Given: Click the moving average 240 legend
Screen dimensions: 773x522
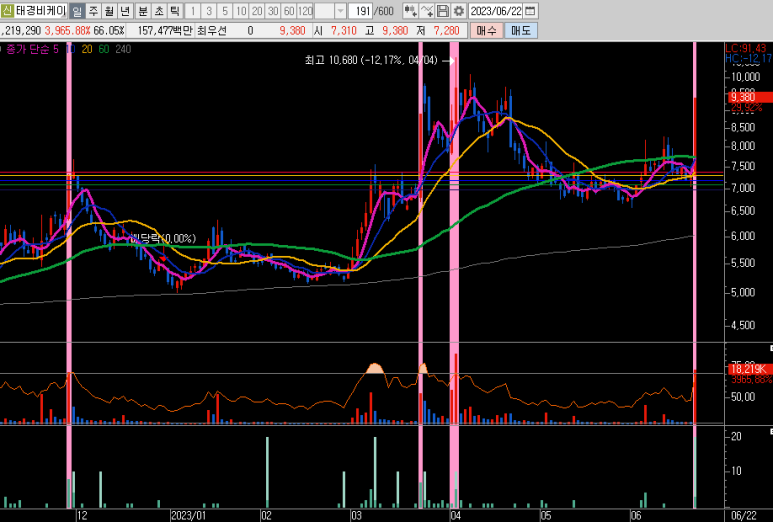Looking at the screenshot, I should coord(123,49).
